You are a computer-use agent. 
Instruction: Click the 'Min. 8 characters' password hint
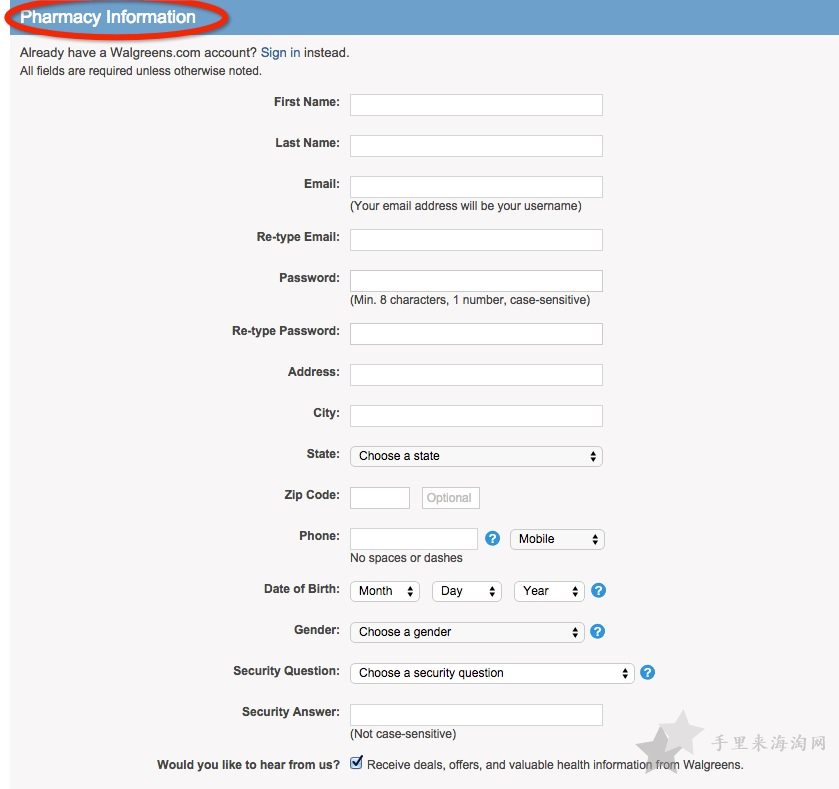470,300
